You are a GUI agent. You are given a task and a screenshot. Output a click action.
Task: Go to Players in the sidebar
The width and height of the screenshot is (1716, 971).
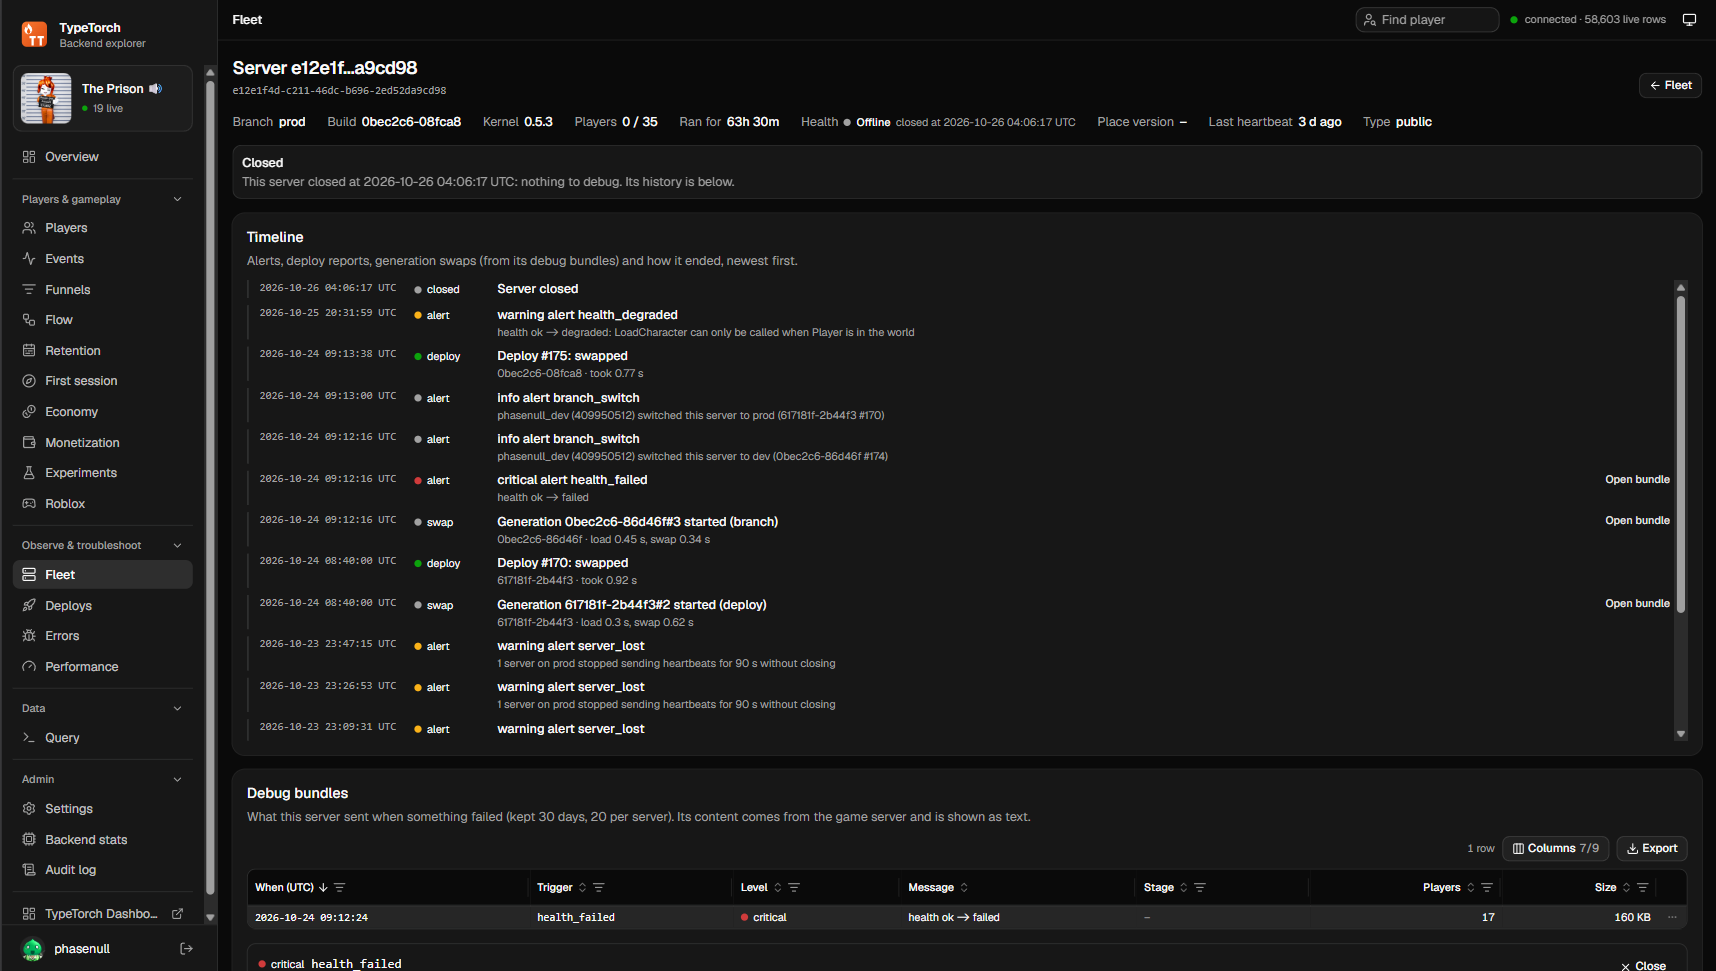click(103, 228)
